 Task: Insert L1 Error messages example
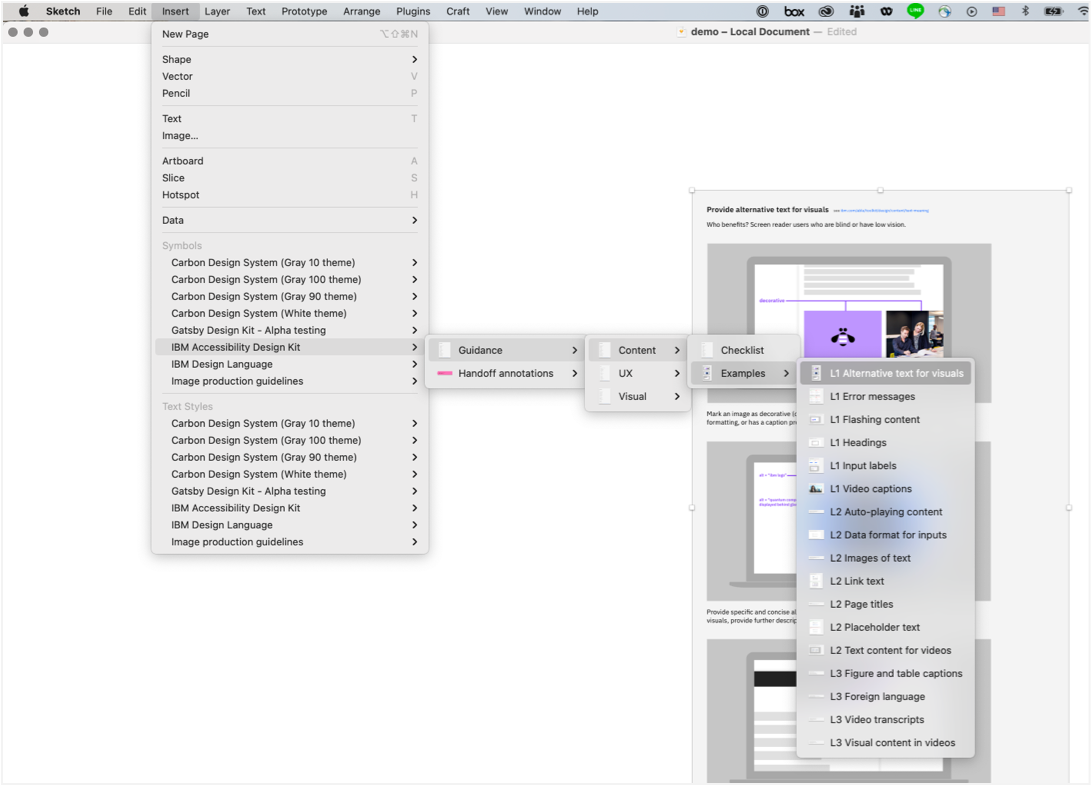(x=885, y=396)
